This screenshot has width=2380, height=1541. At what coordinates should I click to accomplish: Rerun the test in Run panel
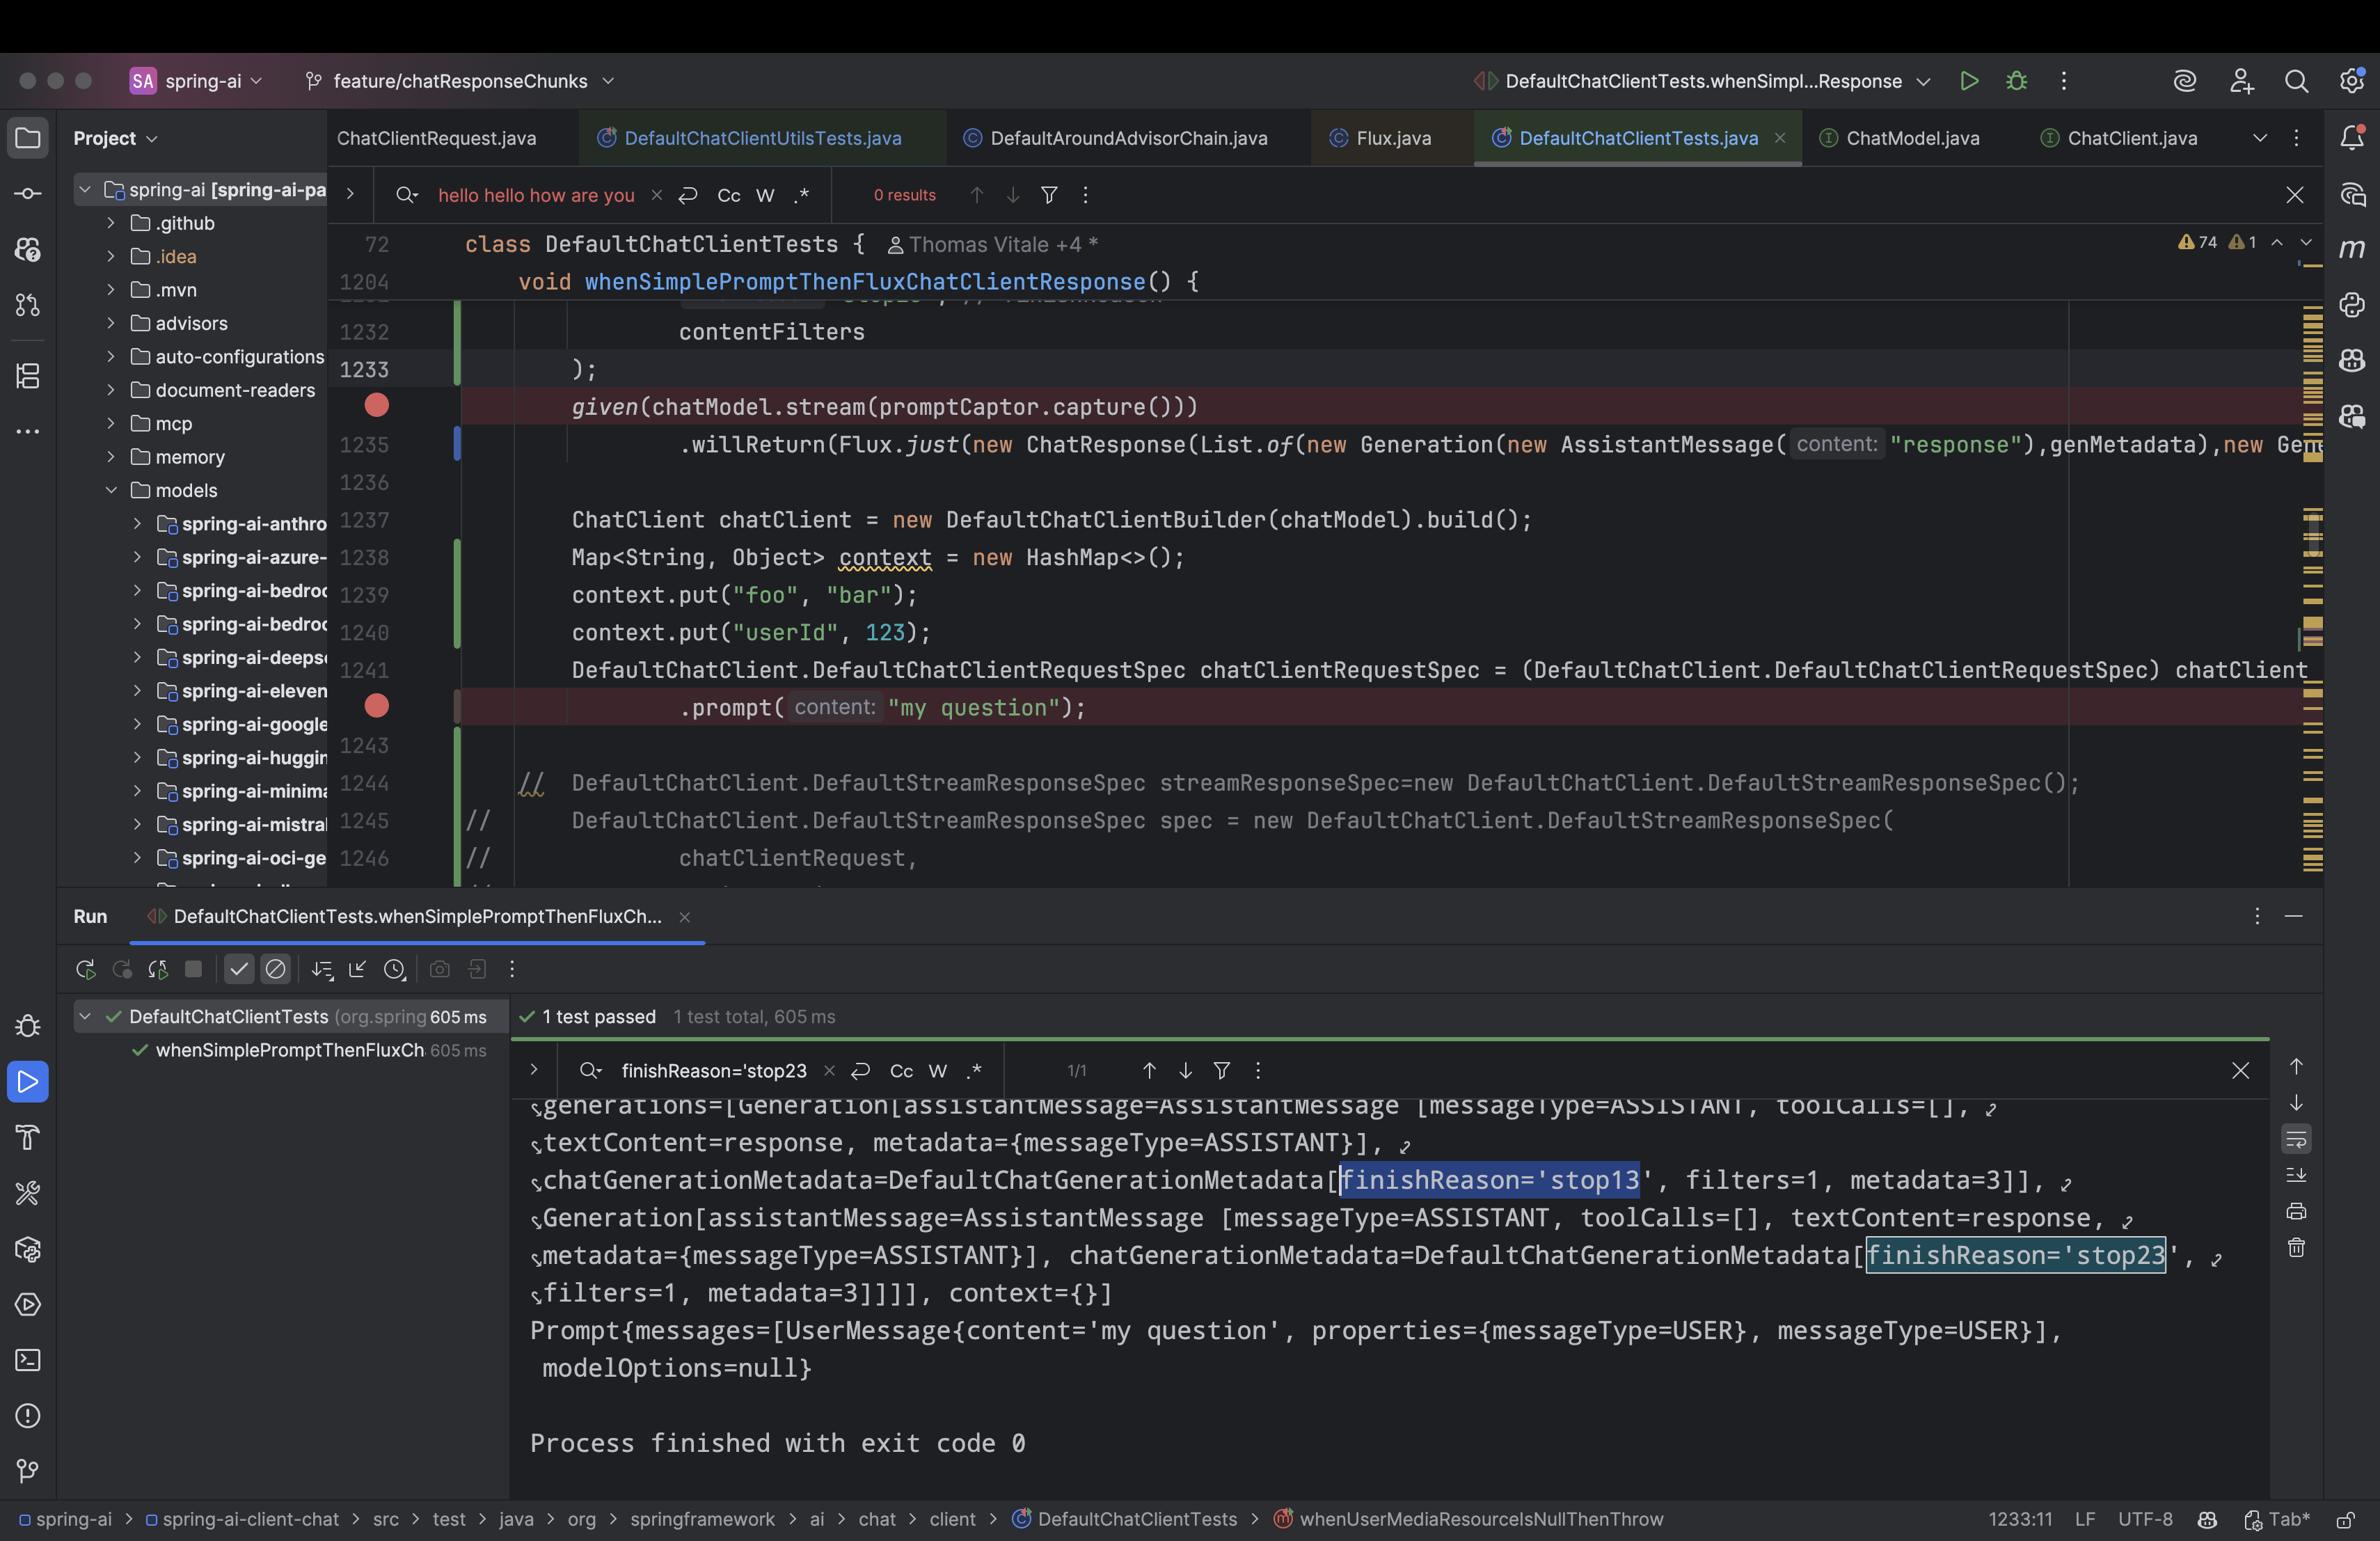86,969
